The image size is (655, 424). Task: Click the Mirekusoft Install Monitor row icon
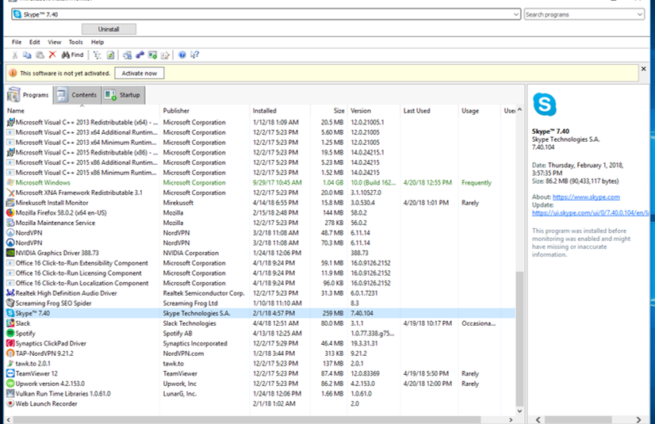pyautogui.click(x=10, y=203)
